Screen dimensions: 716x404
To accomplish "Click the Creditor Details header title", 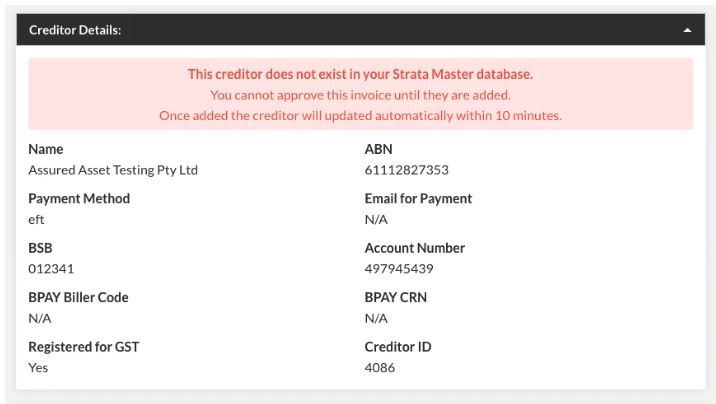I will click(x=75, y=30).
